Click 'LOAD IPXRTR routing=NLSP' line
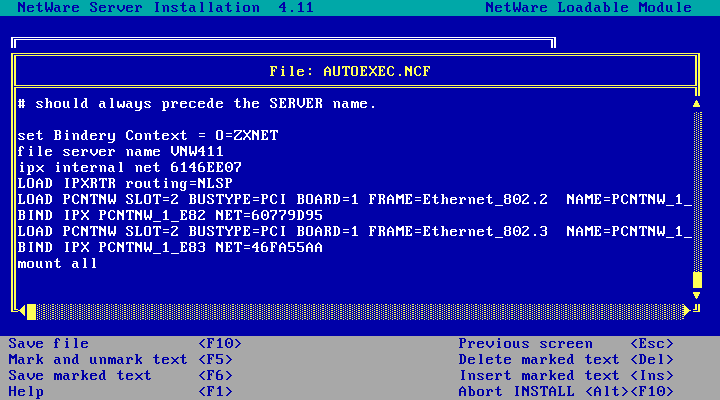Image resolution: width=720 pixels, height=400 pixels. (125, 184)
